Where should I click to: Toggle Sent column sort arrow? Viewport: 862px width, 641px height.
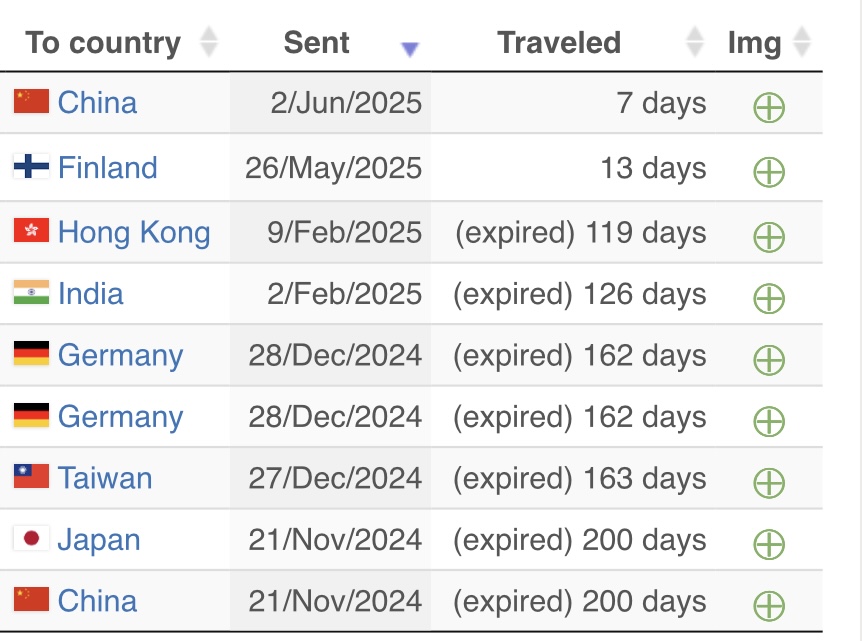(410, 49)
